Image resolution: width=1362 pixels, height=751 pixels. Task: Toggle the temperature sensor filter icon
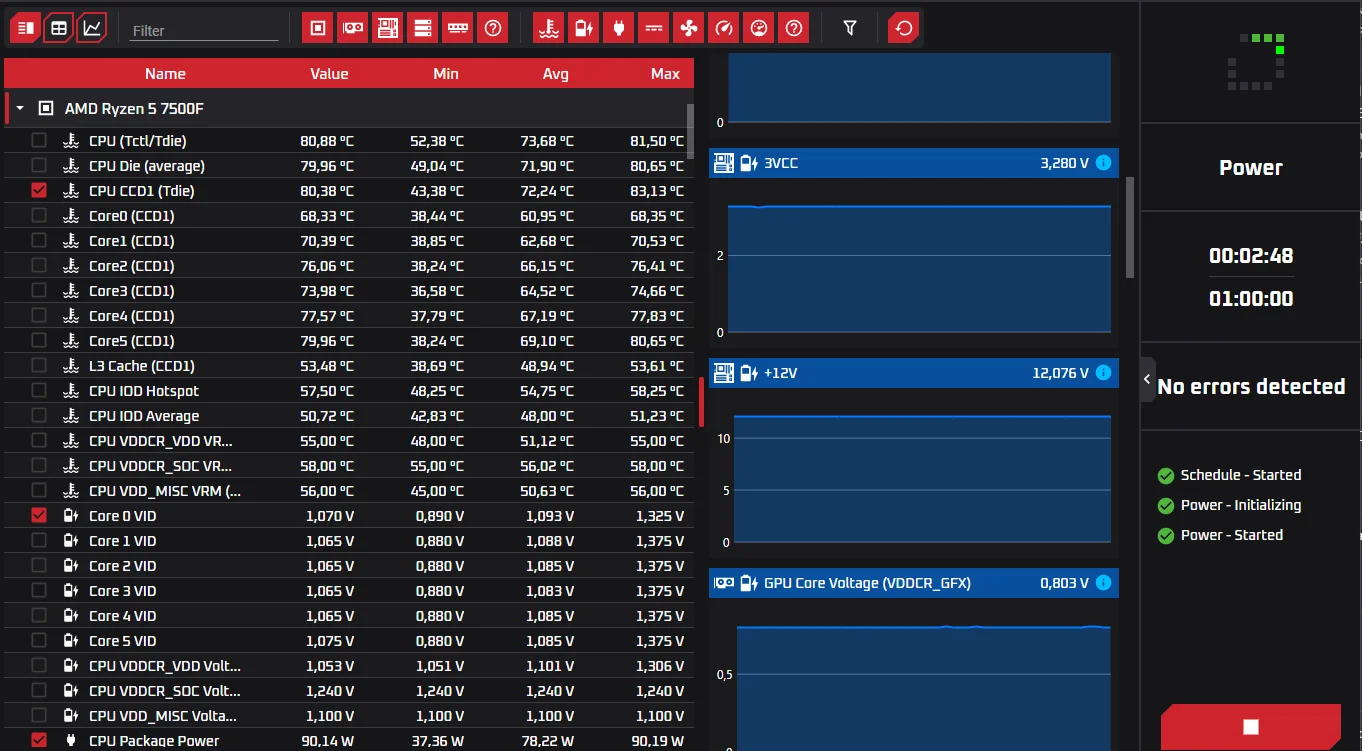548,28
